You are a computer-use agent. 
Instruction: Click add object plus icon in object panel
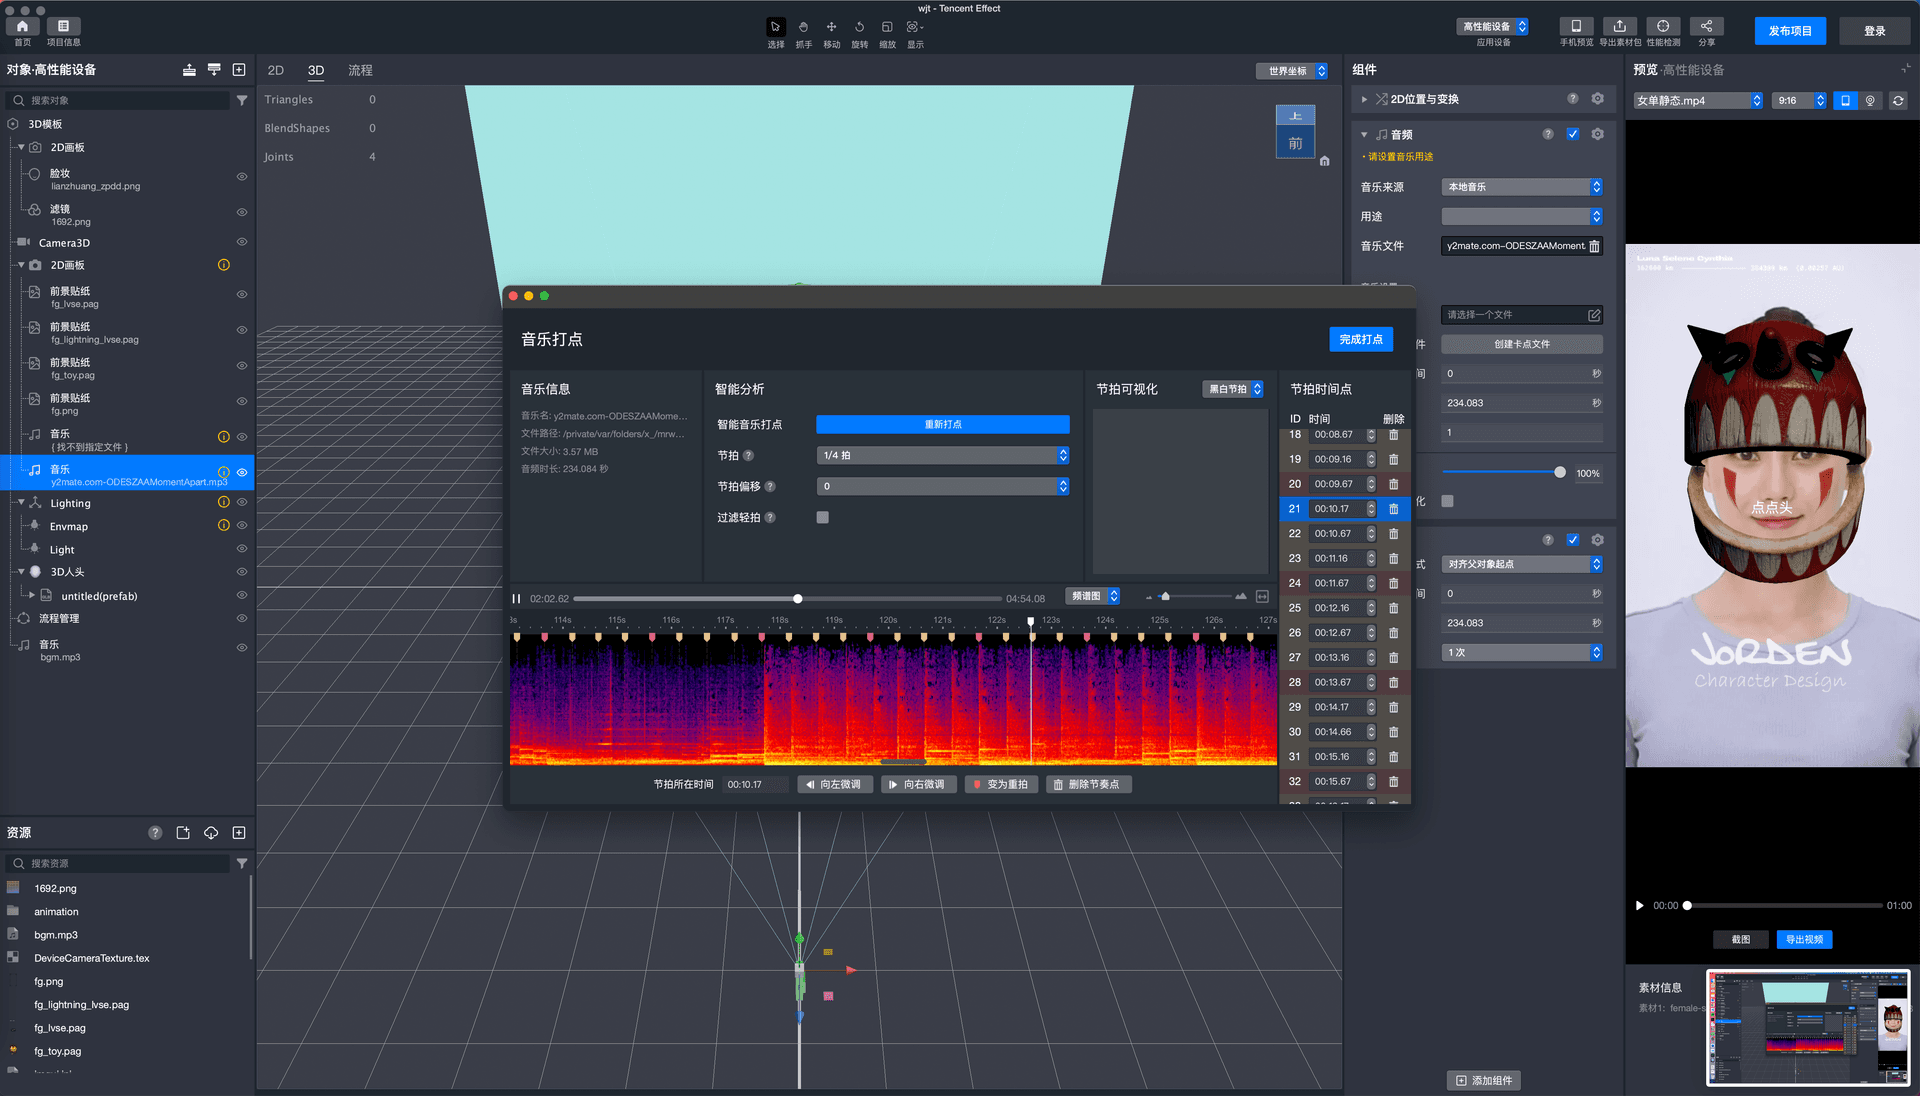pyautogui.click(x=239, y=70)
